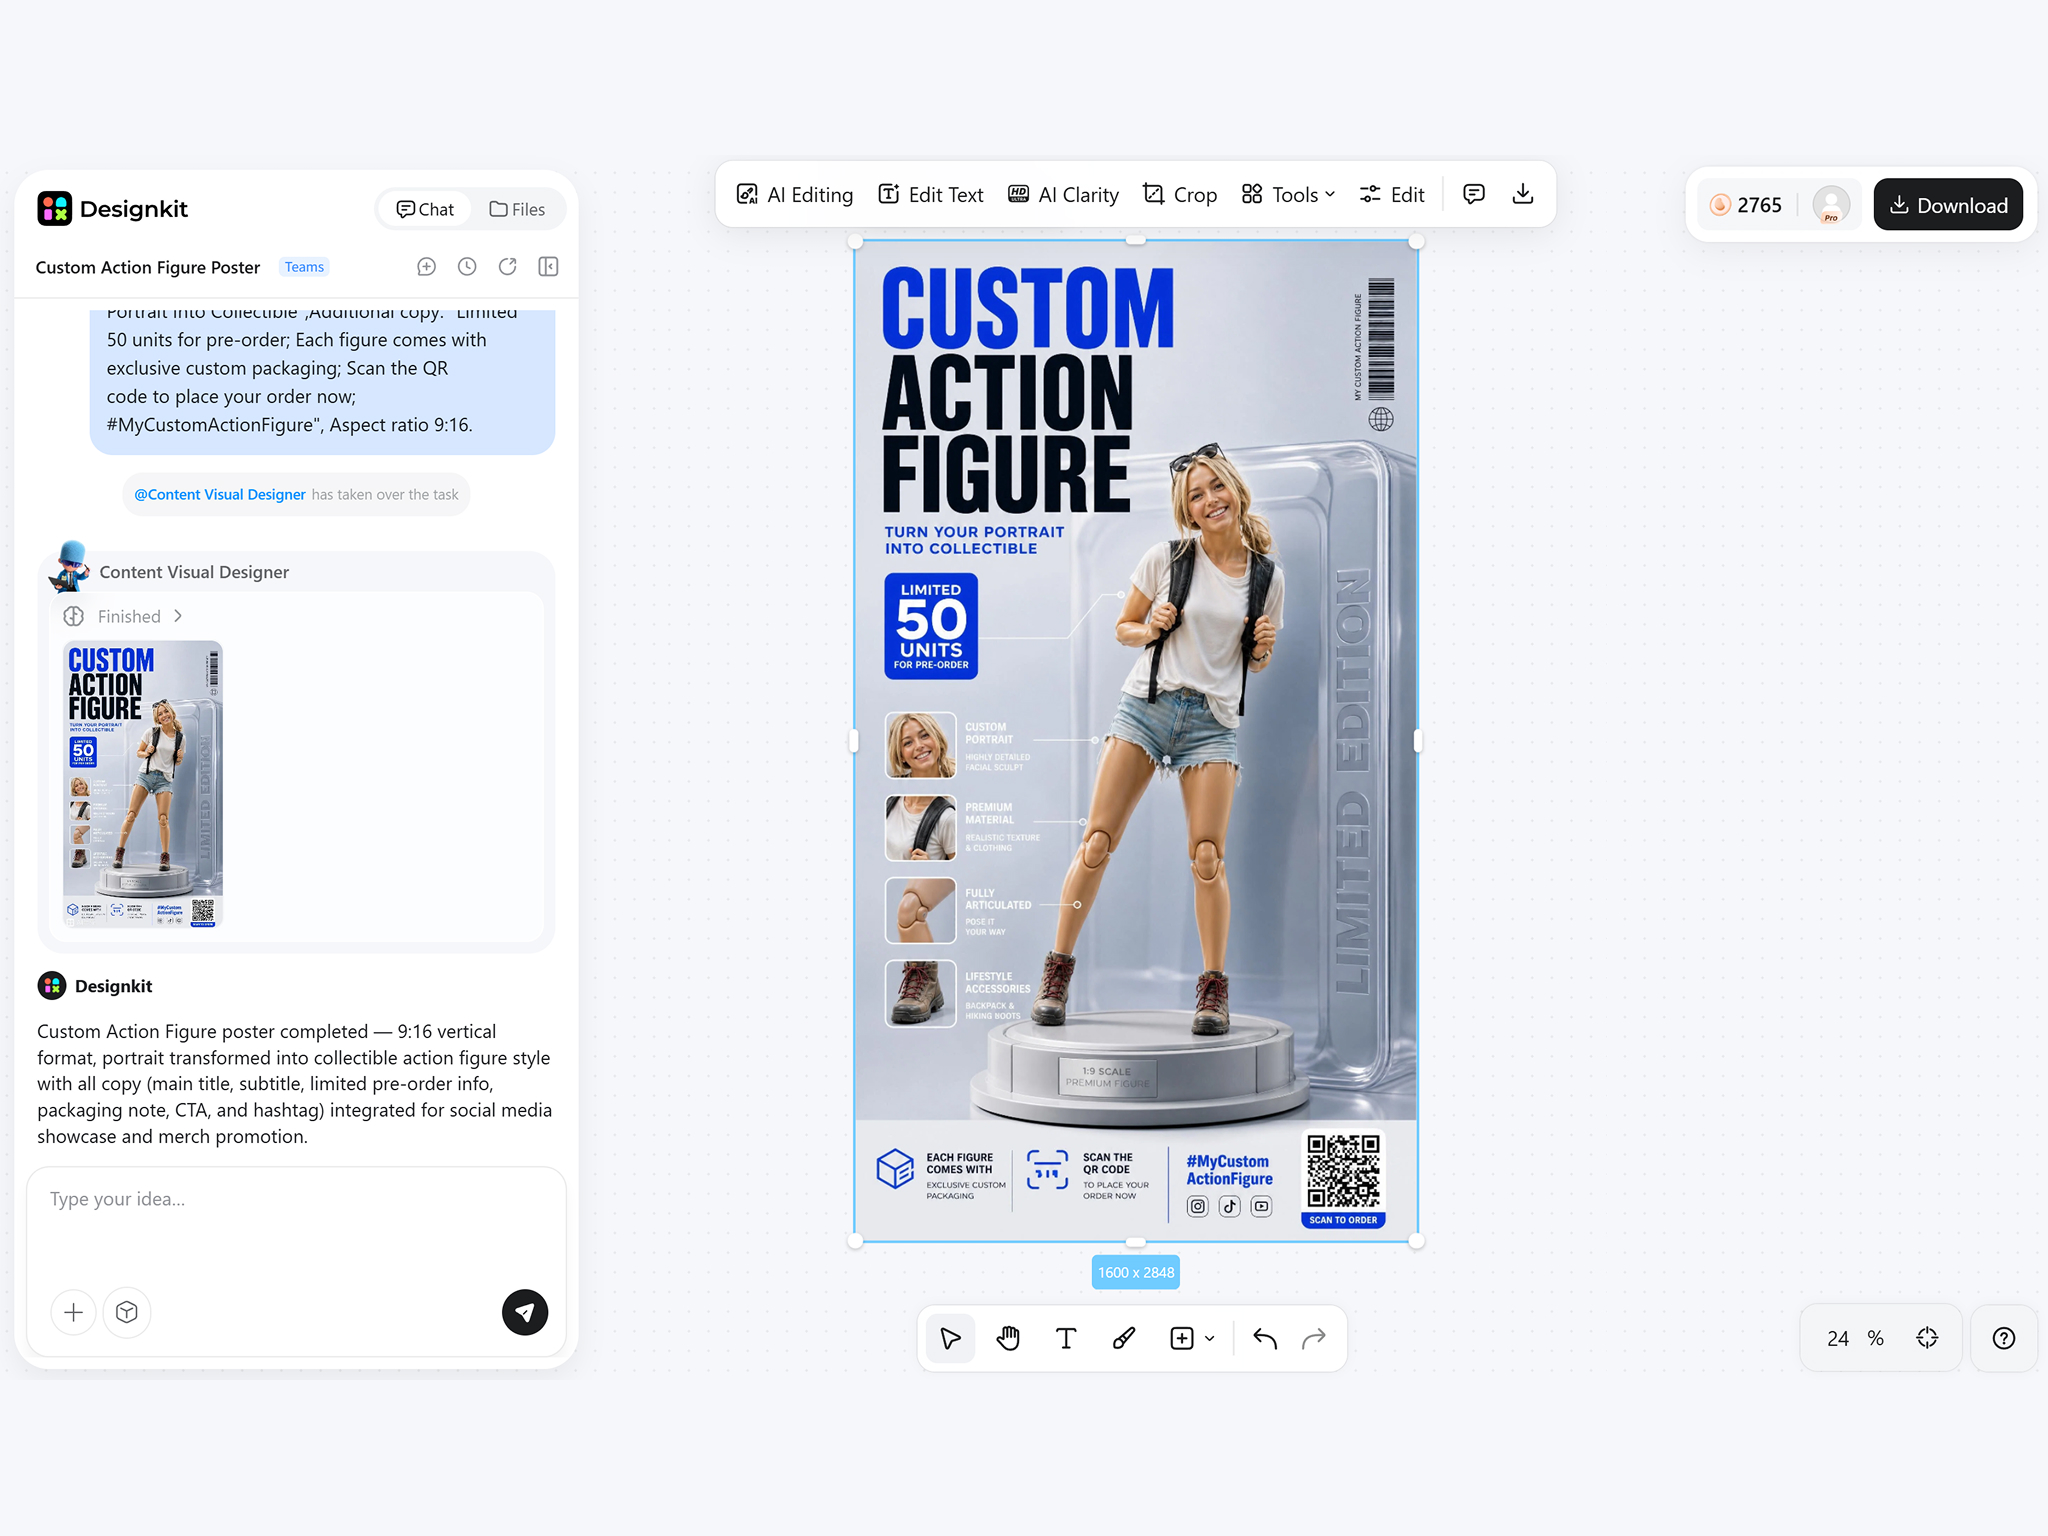Activate the hand pan tool
2048x1536 pixels.
(x=1008, y=1338)
